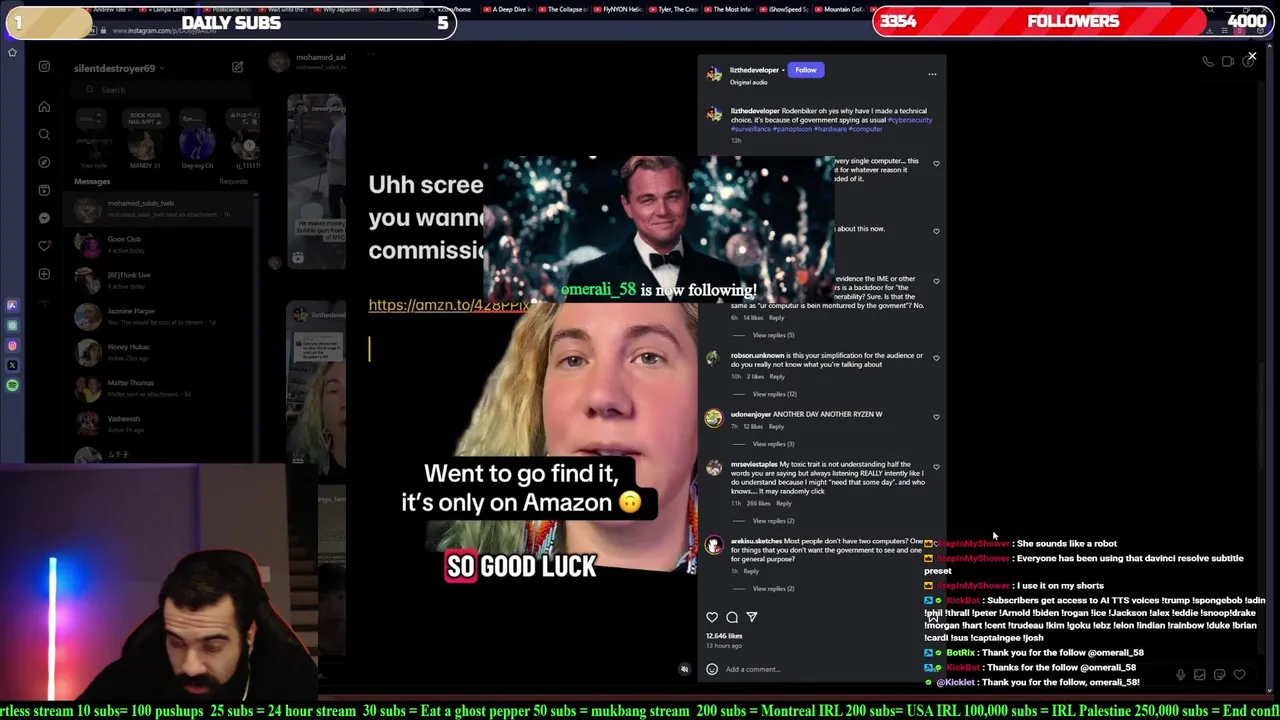Open Spotify icon in browser sidebar
Screen dimensions: 1280x720
12,385
